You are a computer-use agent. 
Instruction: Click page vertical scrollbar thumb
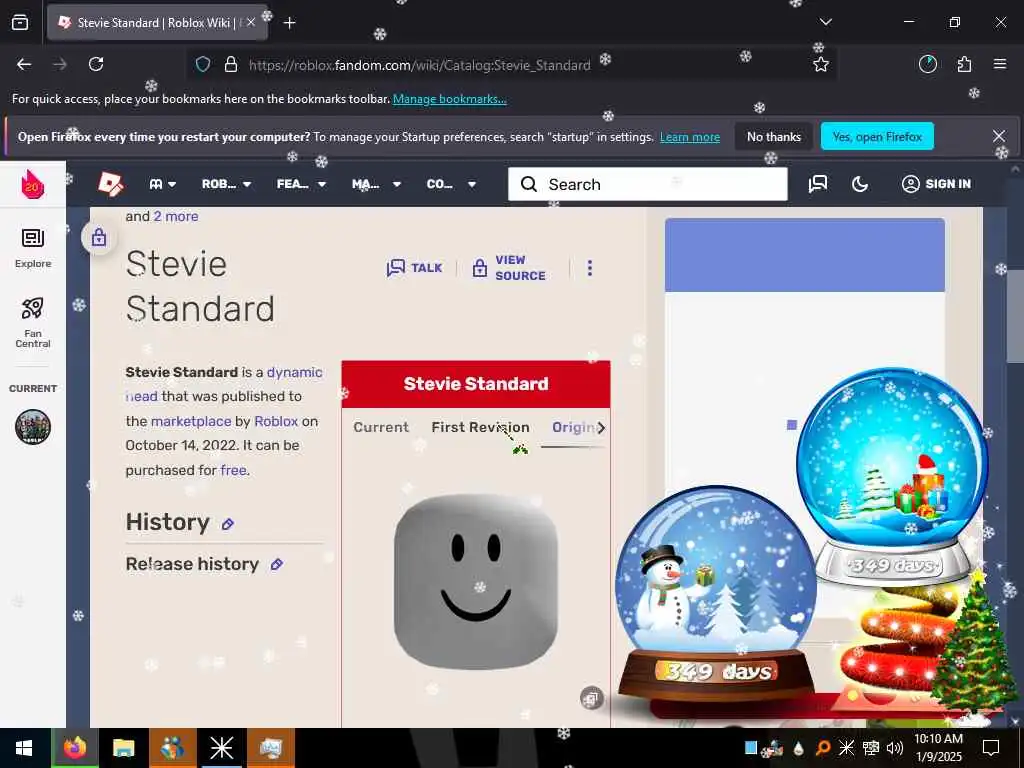pyautogui.click(x=1015, y=315)
